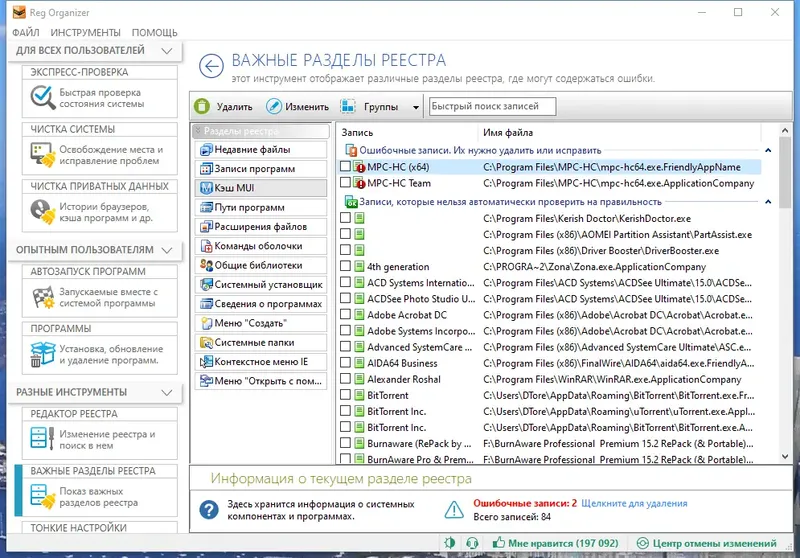Select Записи программ section
The width and height of the screenshot is (800, 558).
(x=261, y=169)
